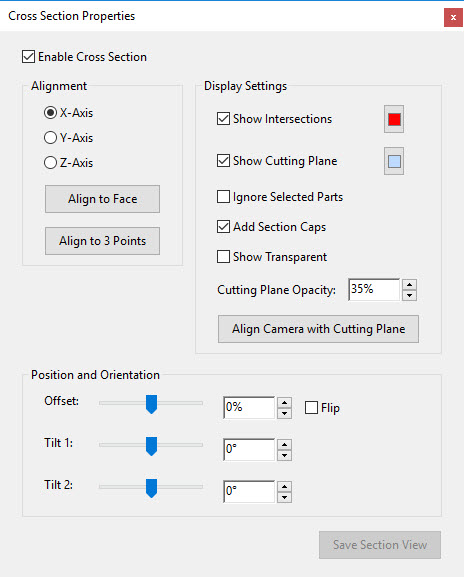Viewport: 464px width, 577px height.
Task: Increase Offset value using up spinner
Action: [284, 403]
